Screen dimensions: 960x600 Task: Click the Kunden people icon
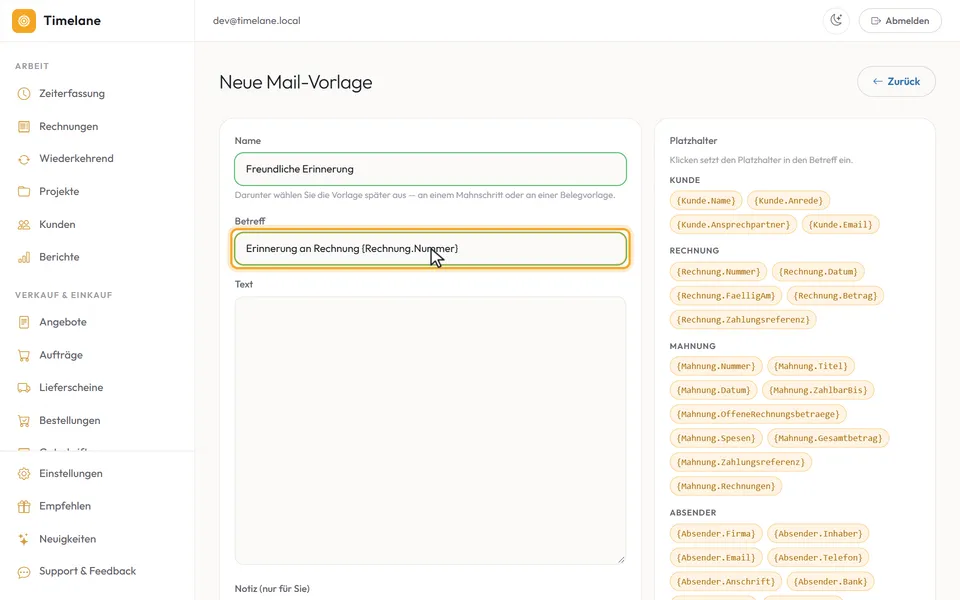pyautogui.click(x=24, y=225)
